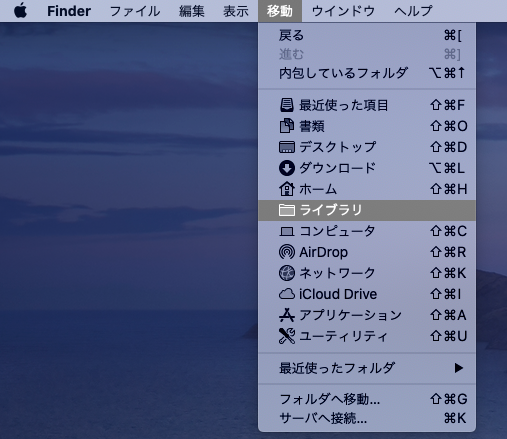Go to ホーム using the house icon
Viewport: 507px width, 439px height.
[287, 189]
